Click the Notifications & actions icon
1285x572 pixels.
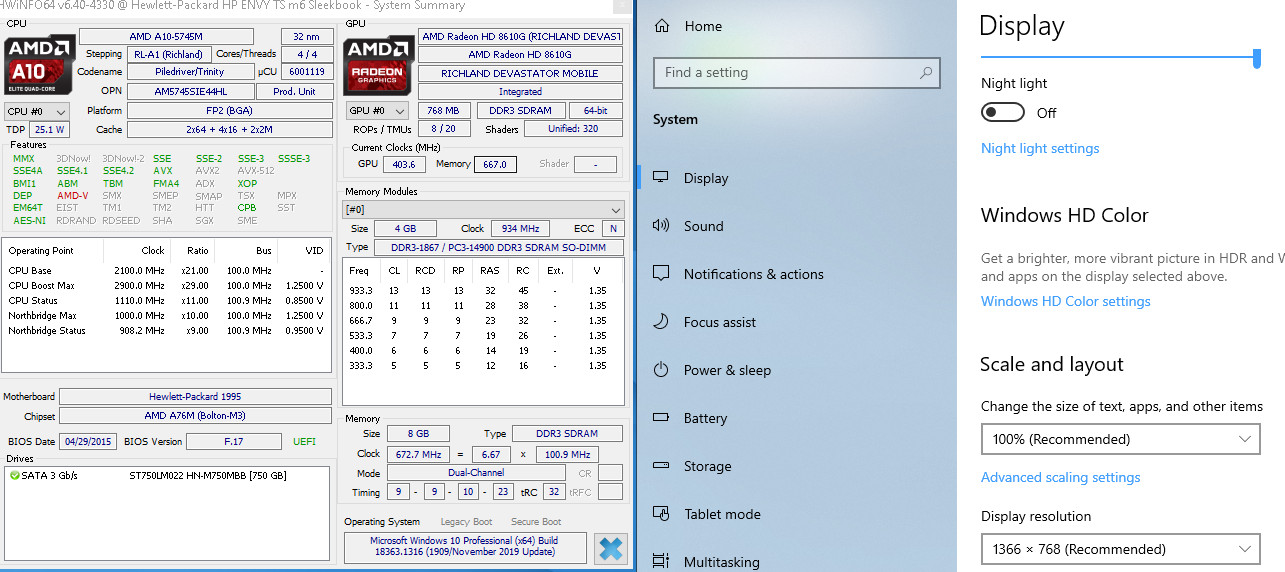(x=660, y=274)
